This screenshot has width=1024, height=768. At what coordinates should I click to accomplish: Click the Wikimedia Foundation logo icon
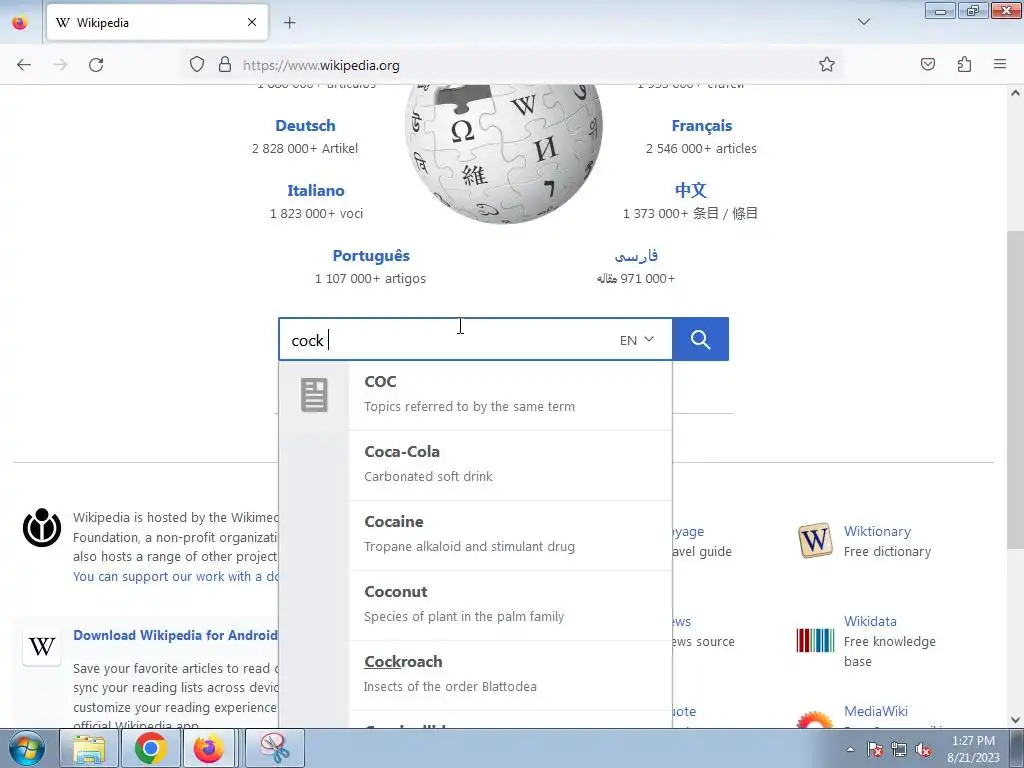pos(42,527)
